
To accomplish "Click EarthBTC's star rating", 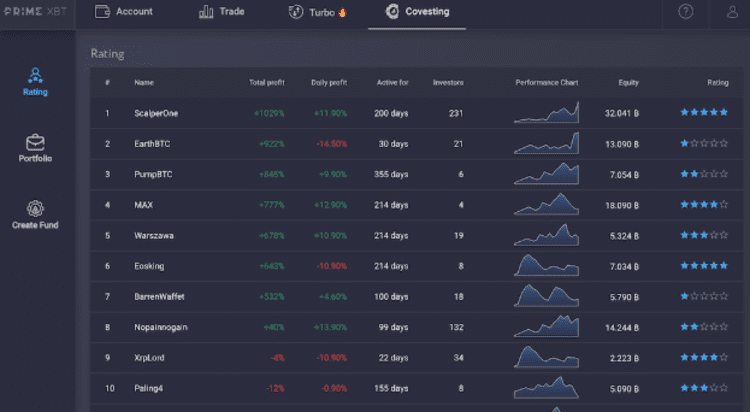I will [704, 144].
